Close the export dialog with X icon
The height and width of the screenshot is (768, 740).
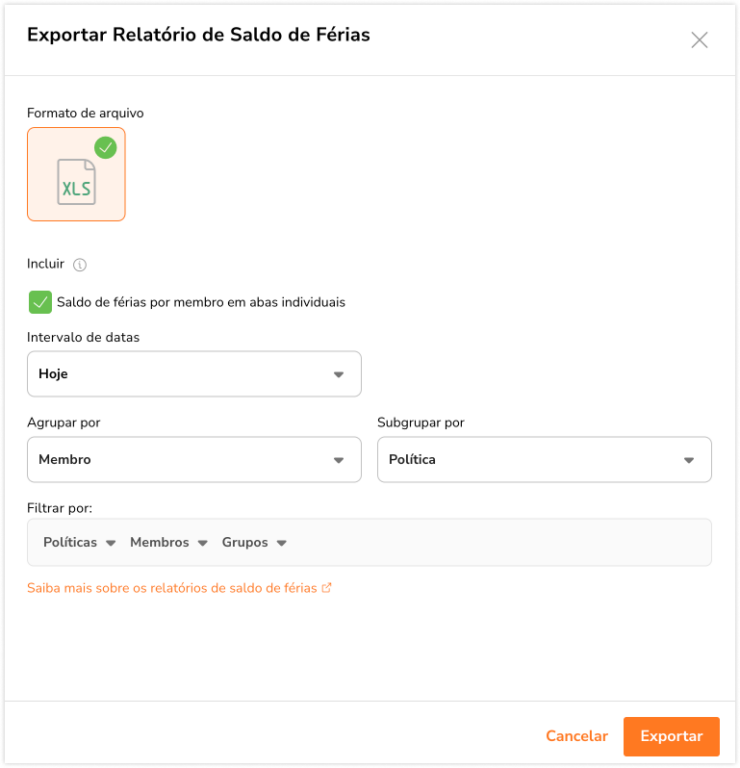699,40
